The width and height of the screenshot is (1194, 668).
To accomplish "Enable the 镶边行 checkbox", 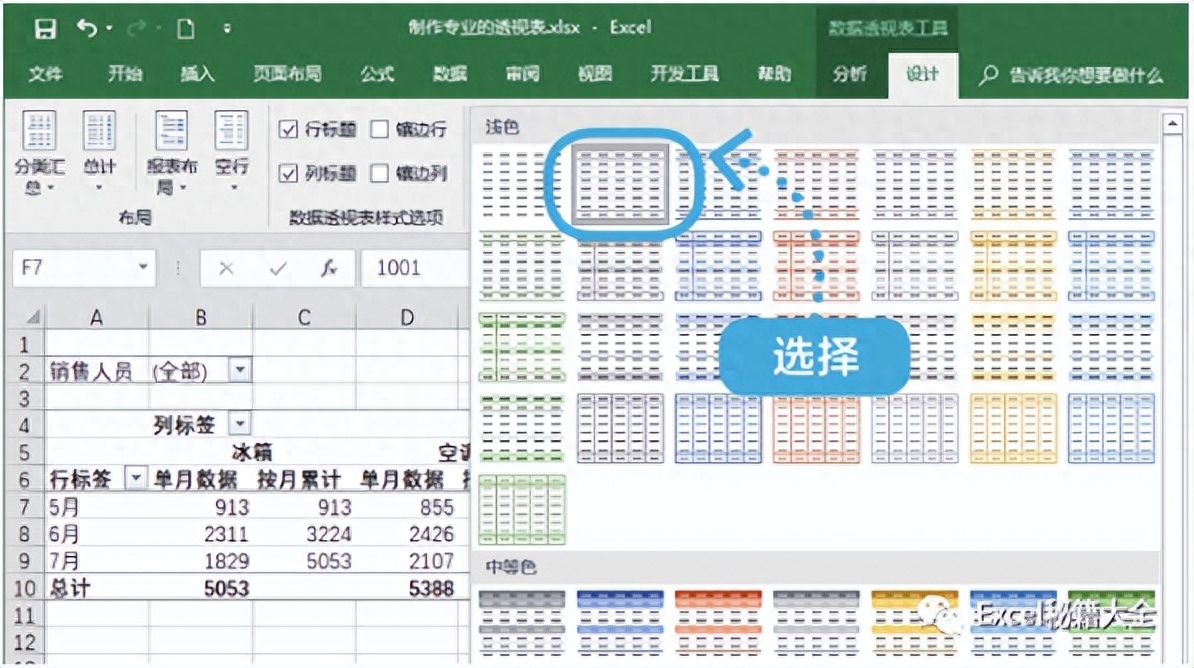I will [x=379, y=129].
